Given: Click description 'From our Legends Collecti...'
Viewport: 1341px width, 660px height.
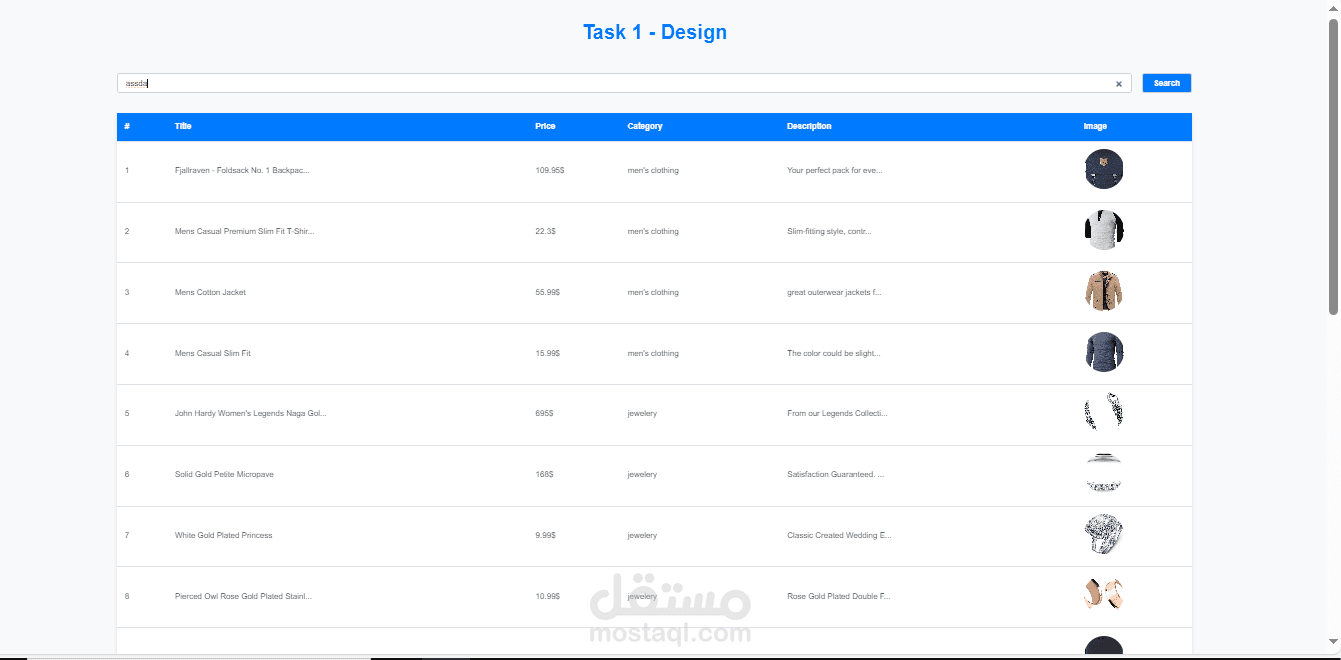Looking at the screenshot, I should point(837,413).
